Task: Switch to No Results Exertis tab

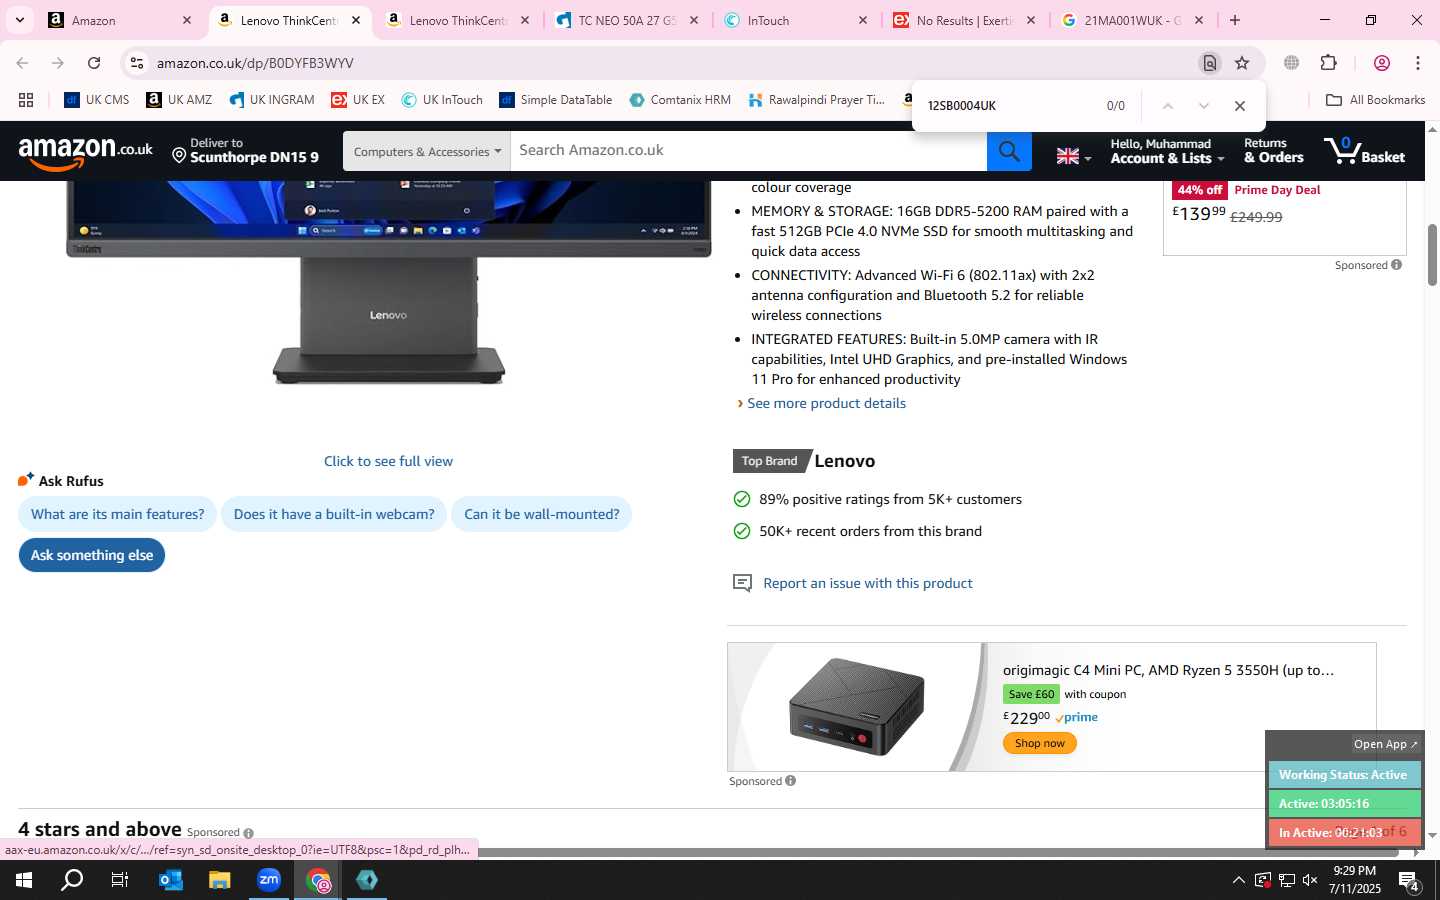Action: 965,20
